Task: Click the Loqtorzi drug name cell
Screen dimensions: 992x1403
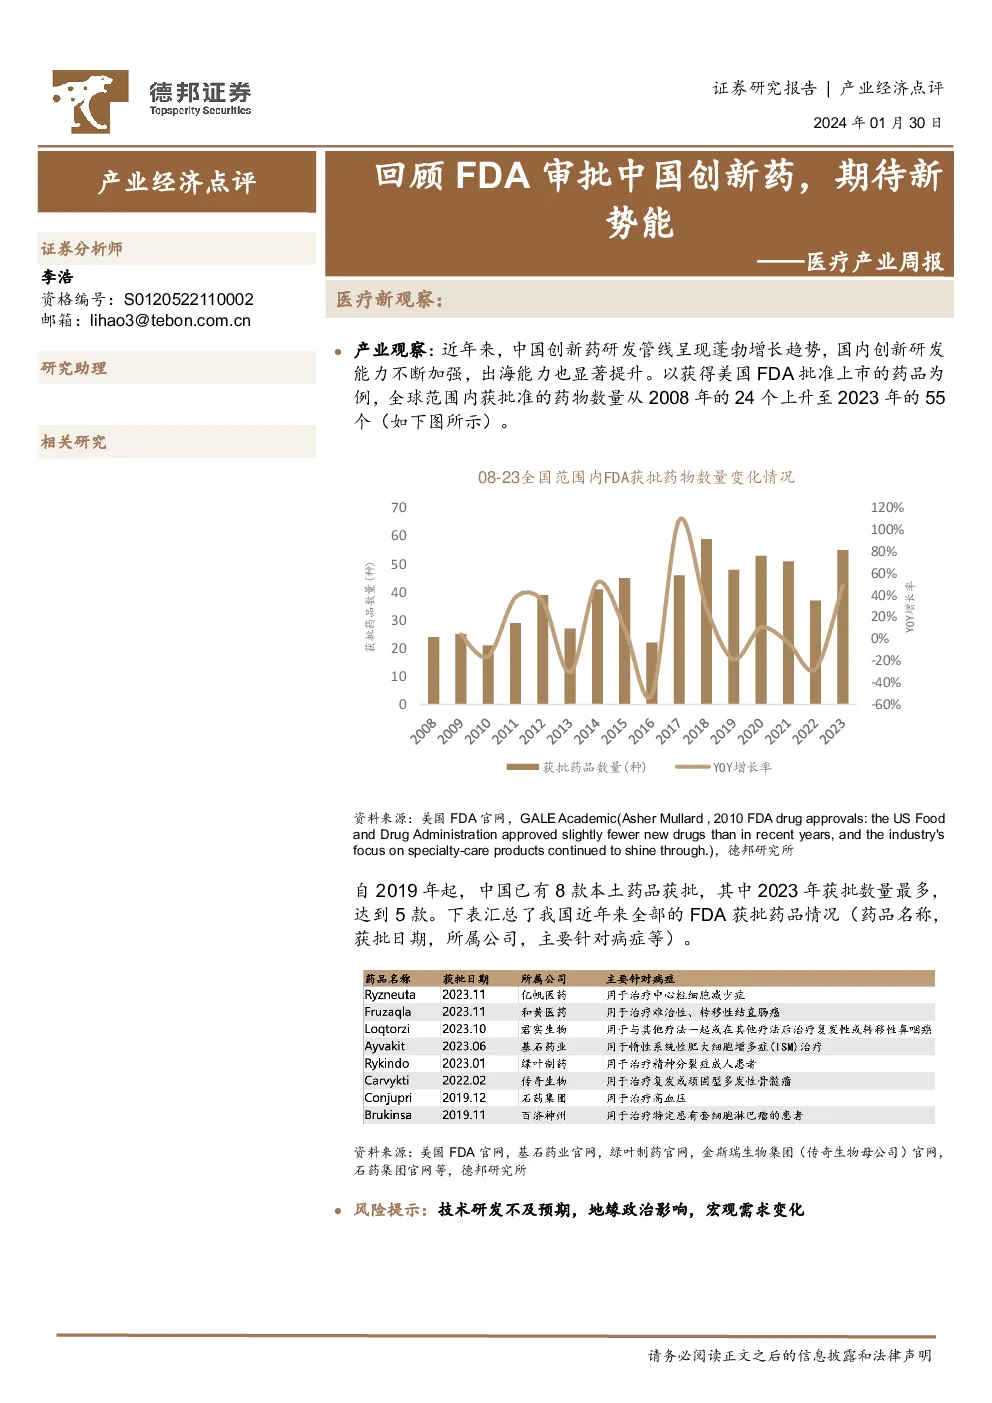Action: click(x=387, y=1029)
